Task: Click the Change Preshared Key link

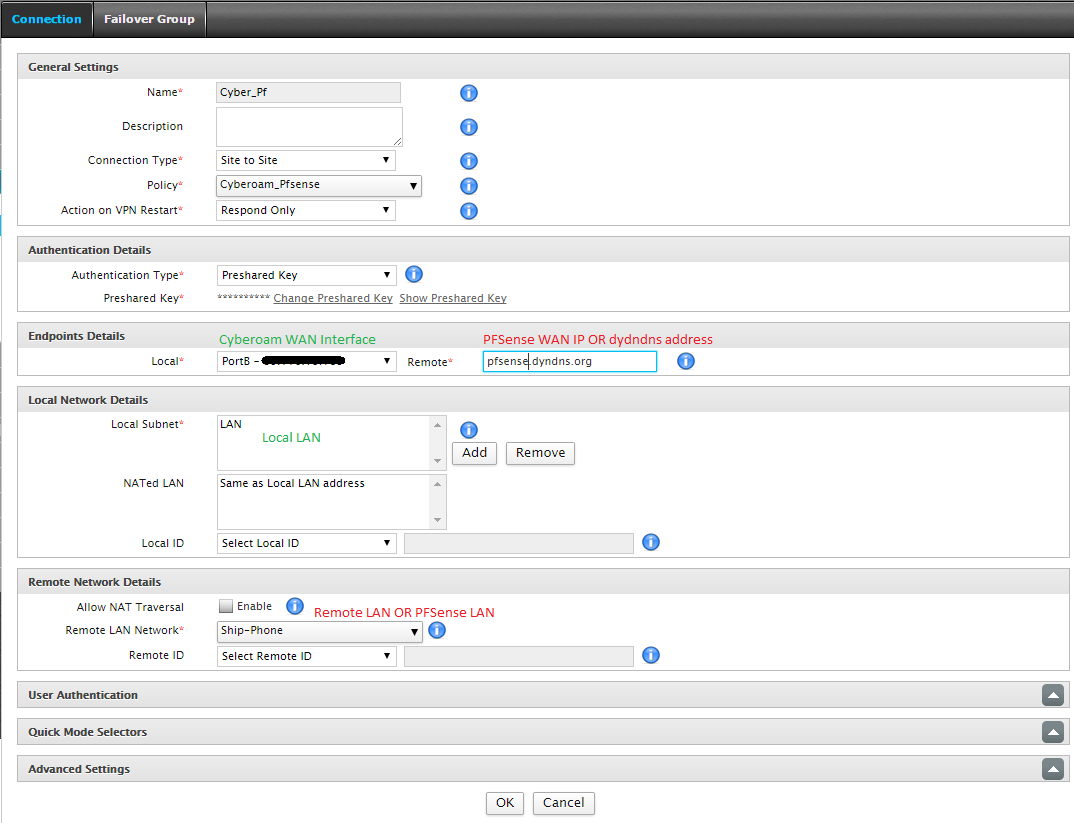Action: [333, 299]
